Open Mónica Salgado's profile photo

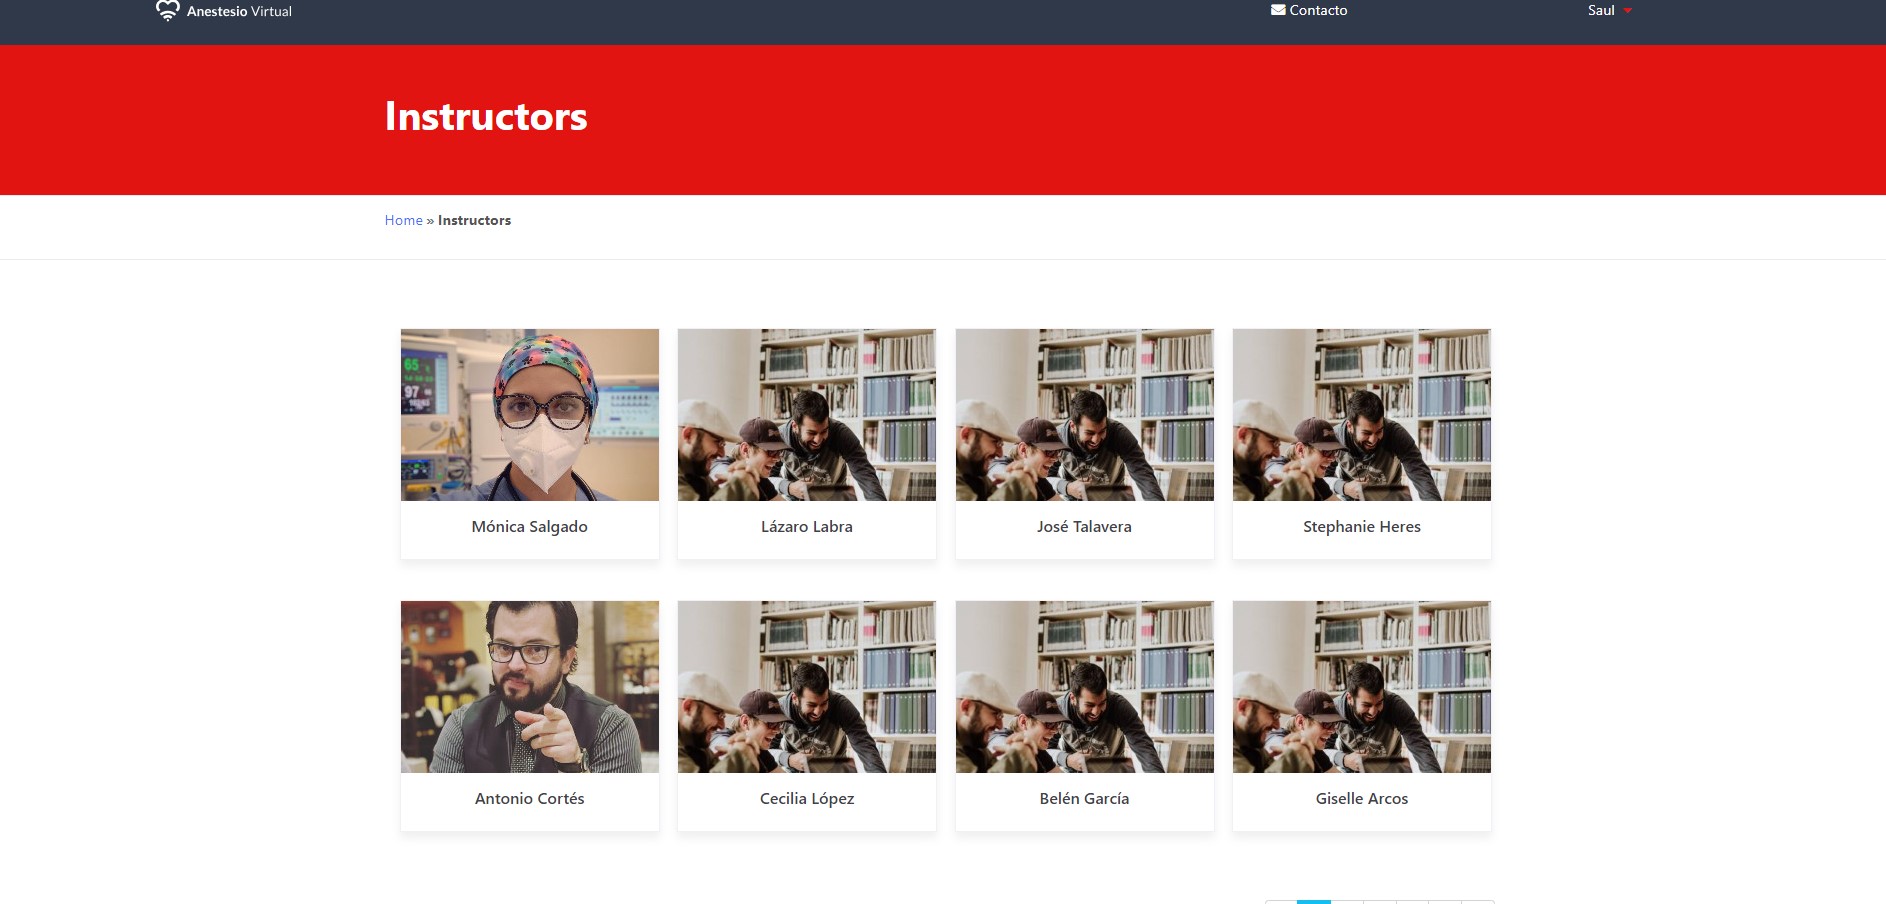(529, 415)
